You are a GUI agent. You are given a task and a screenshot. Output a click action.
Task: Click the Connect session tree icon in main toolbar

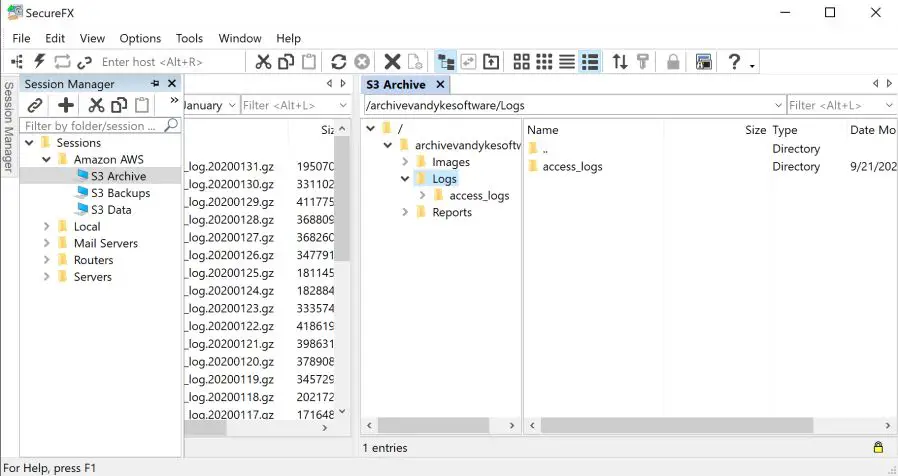(17, 61)
